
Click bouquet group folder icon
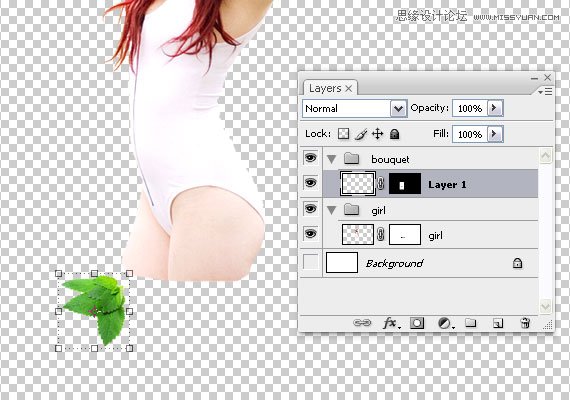[352, 159]
